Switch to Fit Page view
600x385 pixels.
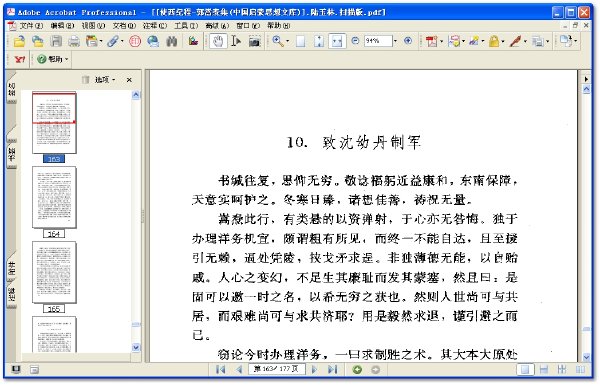pyautogui.click(x=319, y=41)
